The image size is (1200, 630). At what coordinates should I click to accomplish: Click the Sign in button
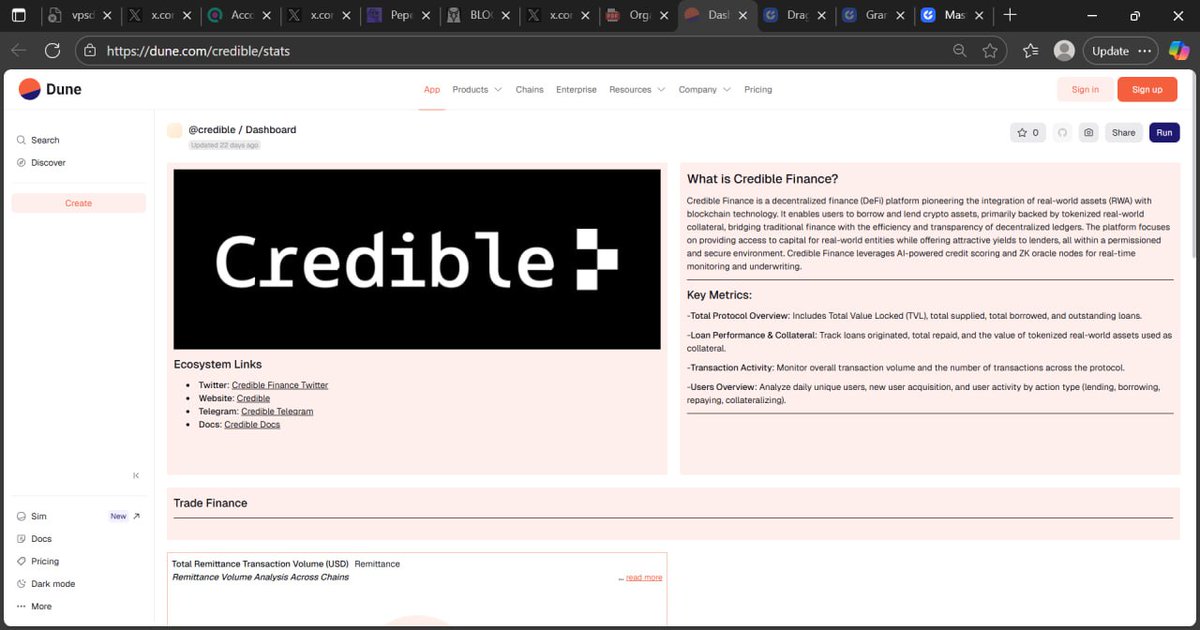[1085, 89]
